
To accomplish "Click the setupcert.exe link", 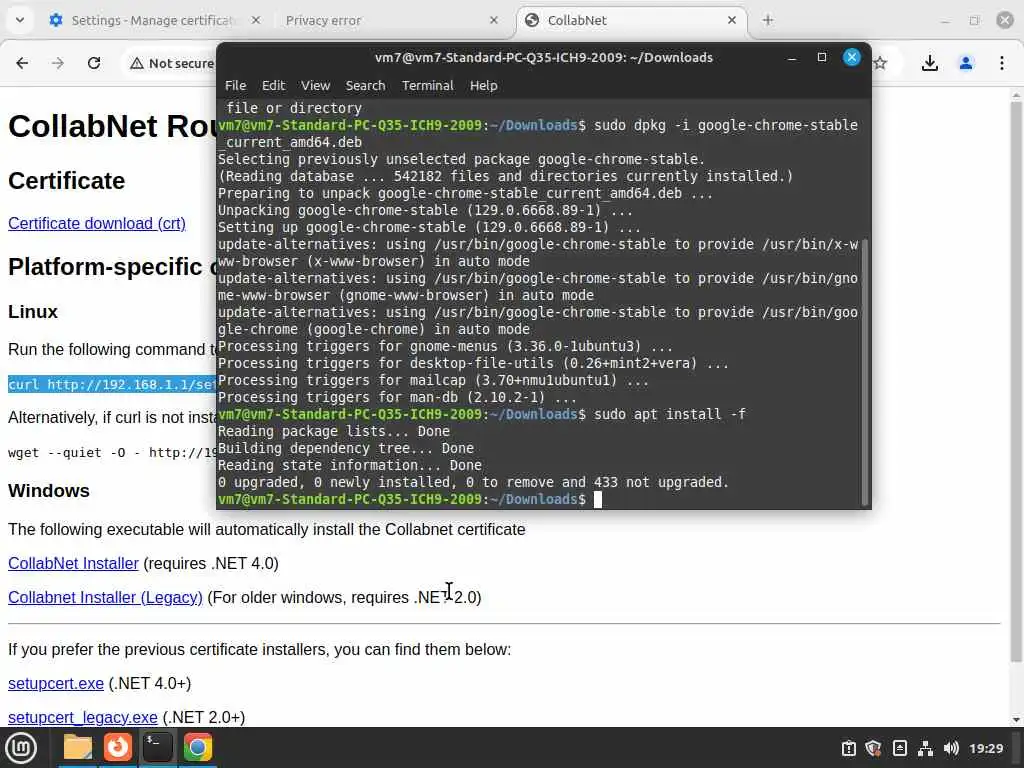I will point(56,683).
